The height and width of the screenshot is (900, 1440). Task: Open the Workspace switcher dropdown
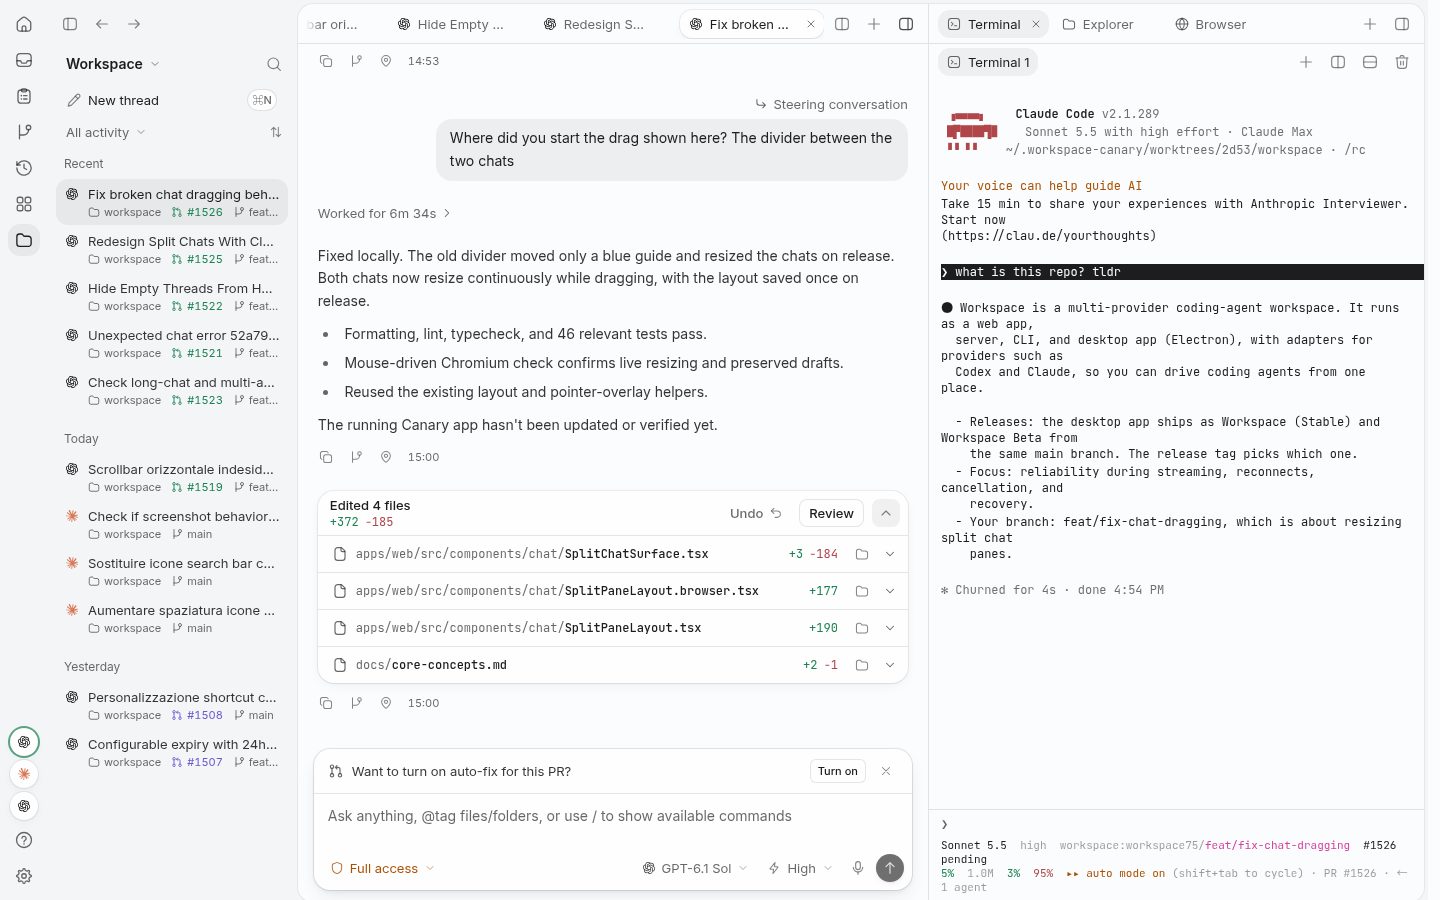click(112, 64)
